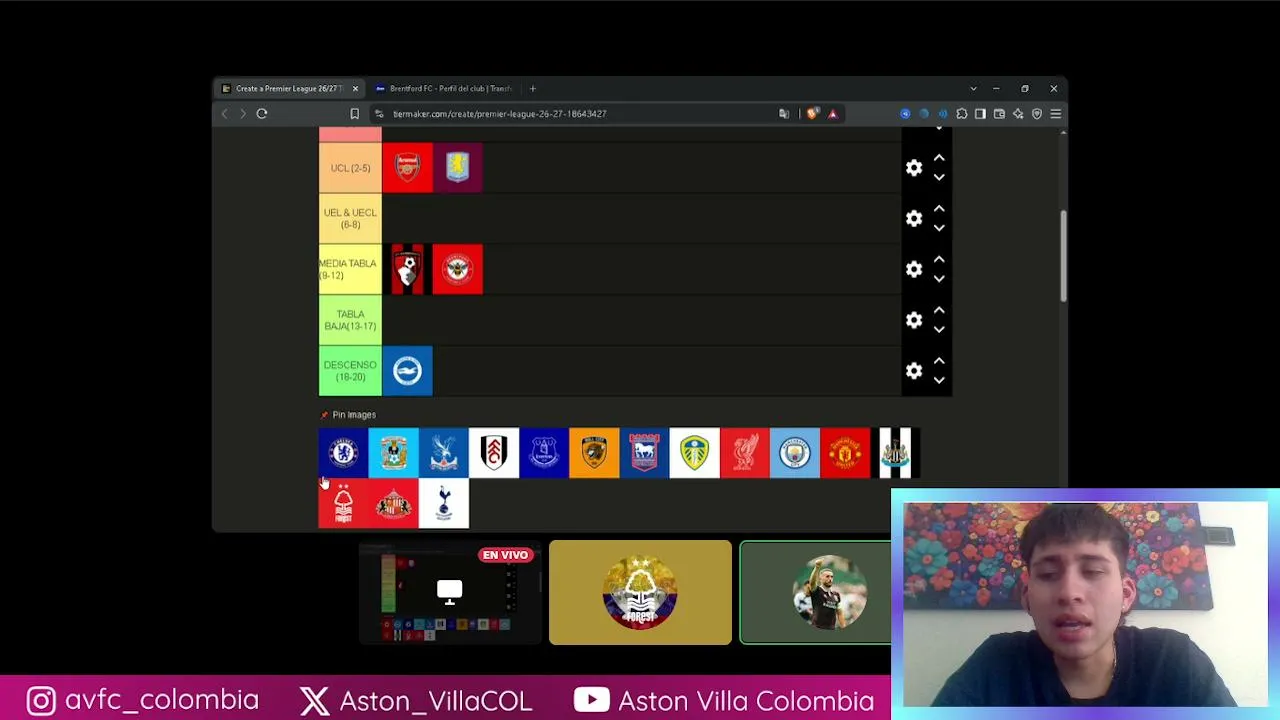Open settings gear for MEDIA TABLA tier
1280x720 pixels.
914,270
